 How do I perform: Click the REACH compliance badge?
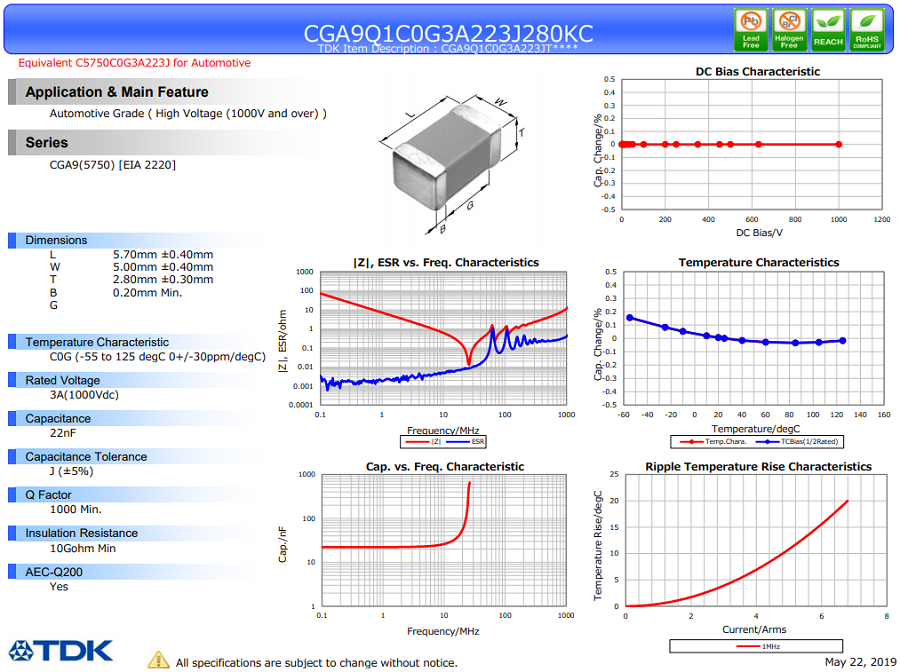828,30
